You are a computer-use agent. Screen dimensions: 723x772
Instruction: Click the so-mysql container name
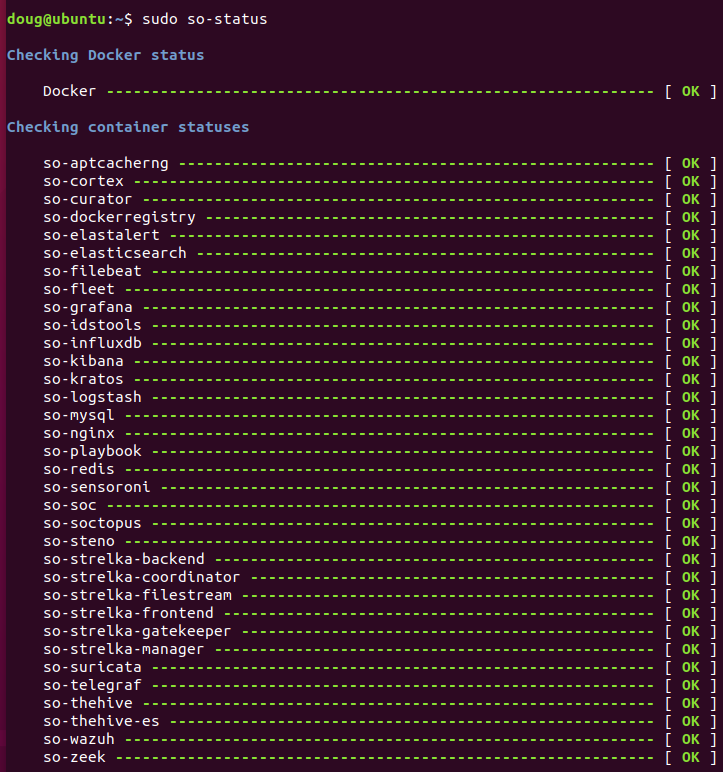tap(79, 416)
